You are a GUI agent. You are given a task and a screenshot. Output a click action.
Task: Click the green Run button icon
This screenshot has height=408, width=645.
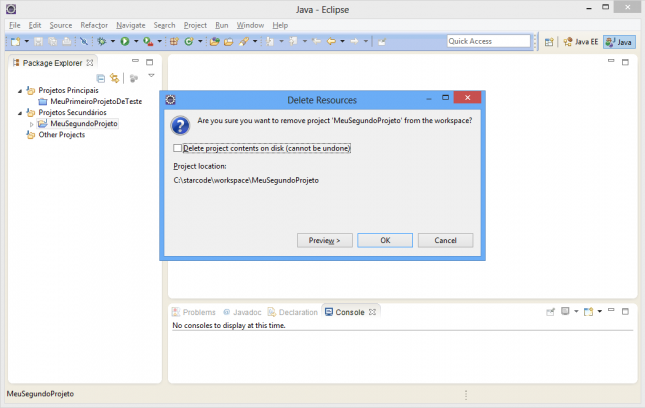pyautogui.click(x=125, y=42)
